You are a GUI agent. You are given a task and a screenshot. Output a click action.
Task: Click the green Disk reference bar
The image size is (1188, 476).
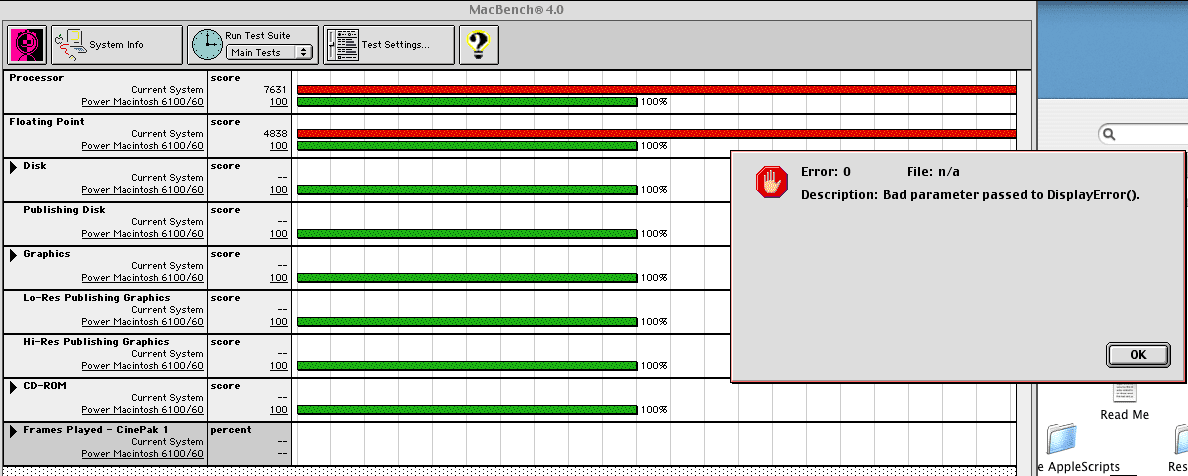pos(467,189)
